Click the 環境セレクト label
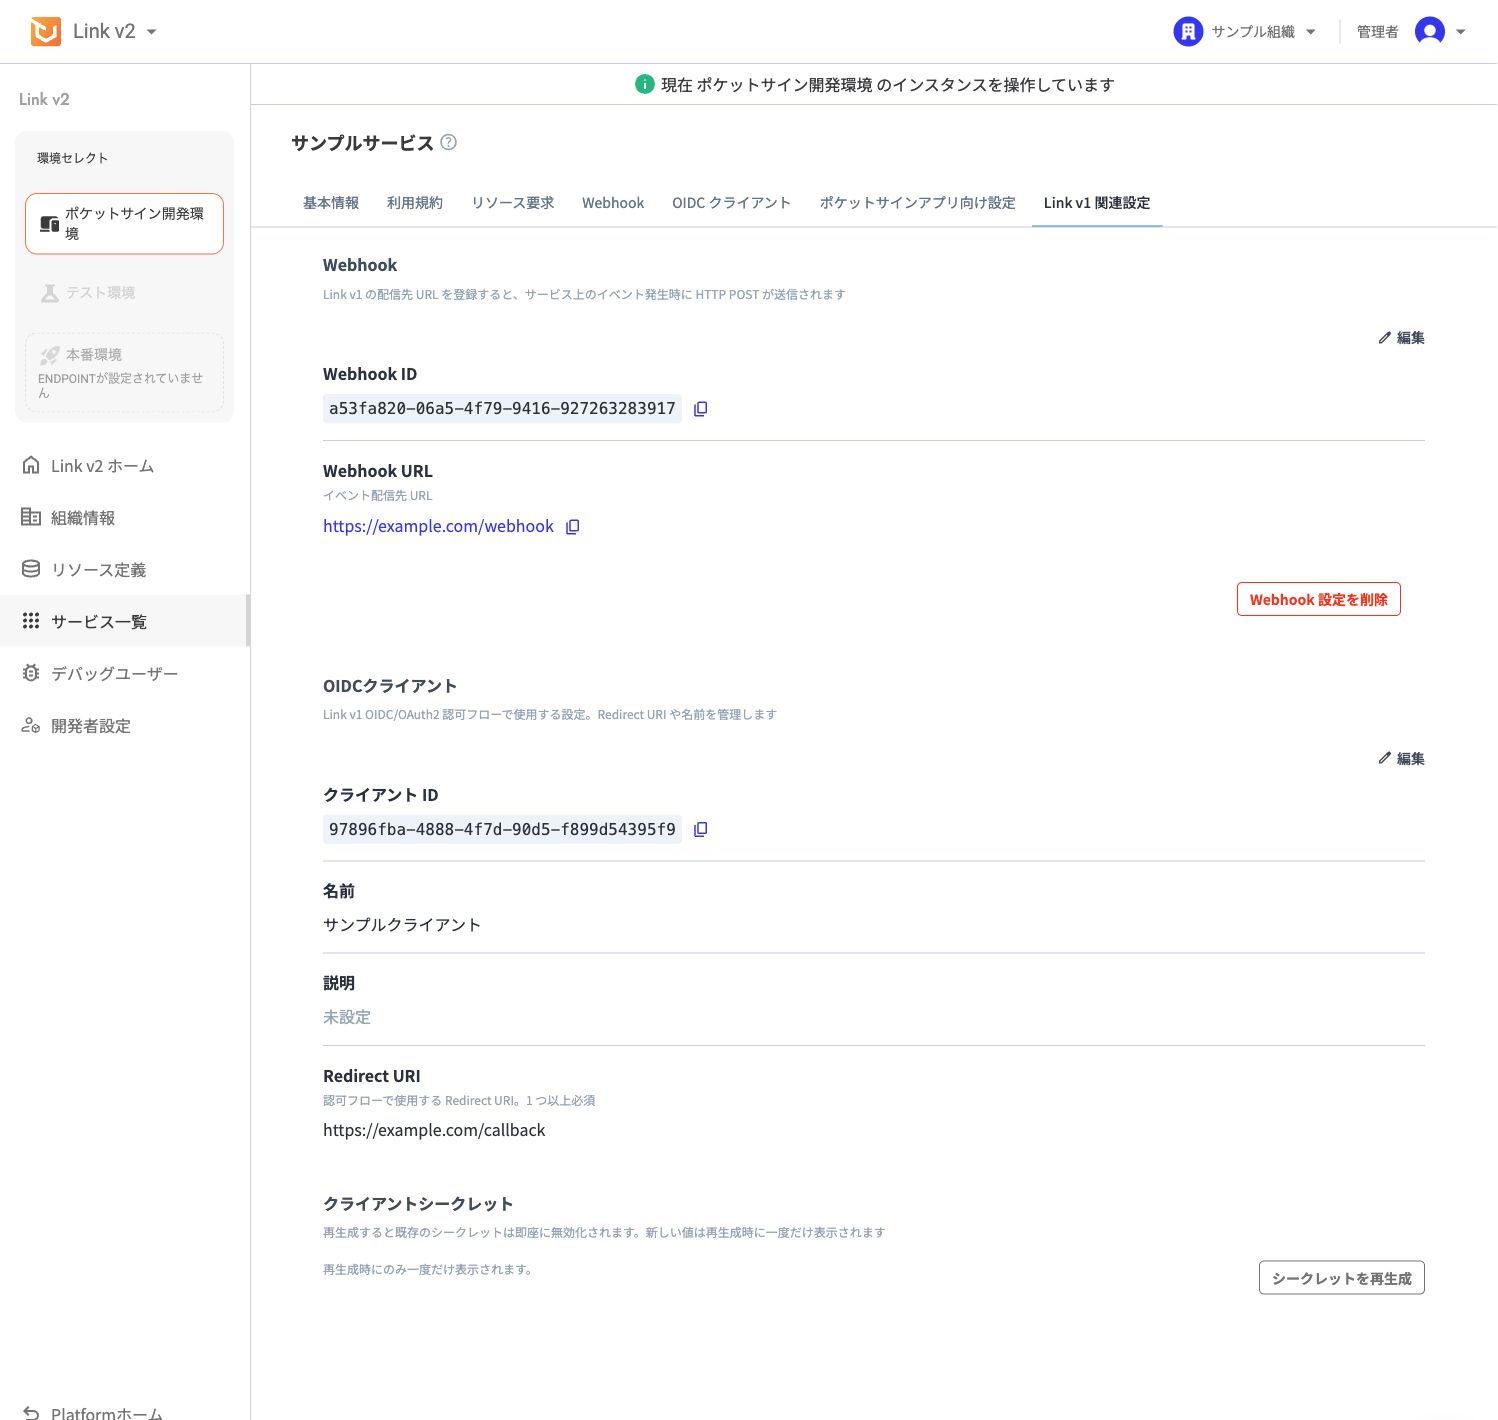 72,158
